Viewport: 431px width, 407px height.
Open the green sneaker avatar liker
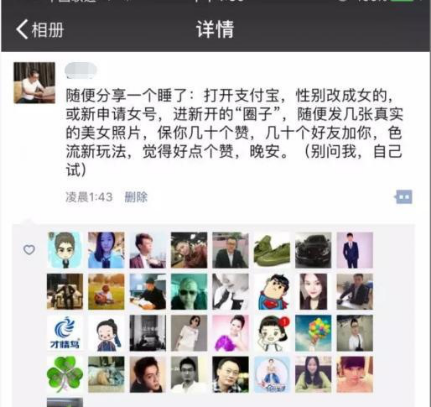272,250
